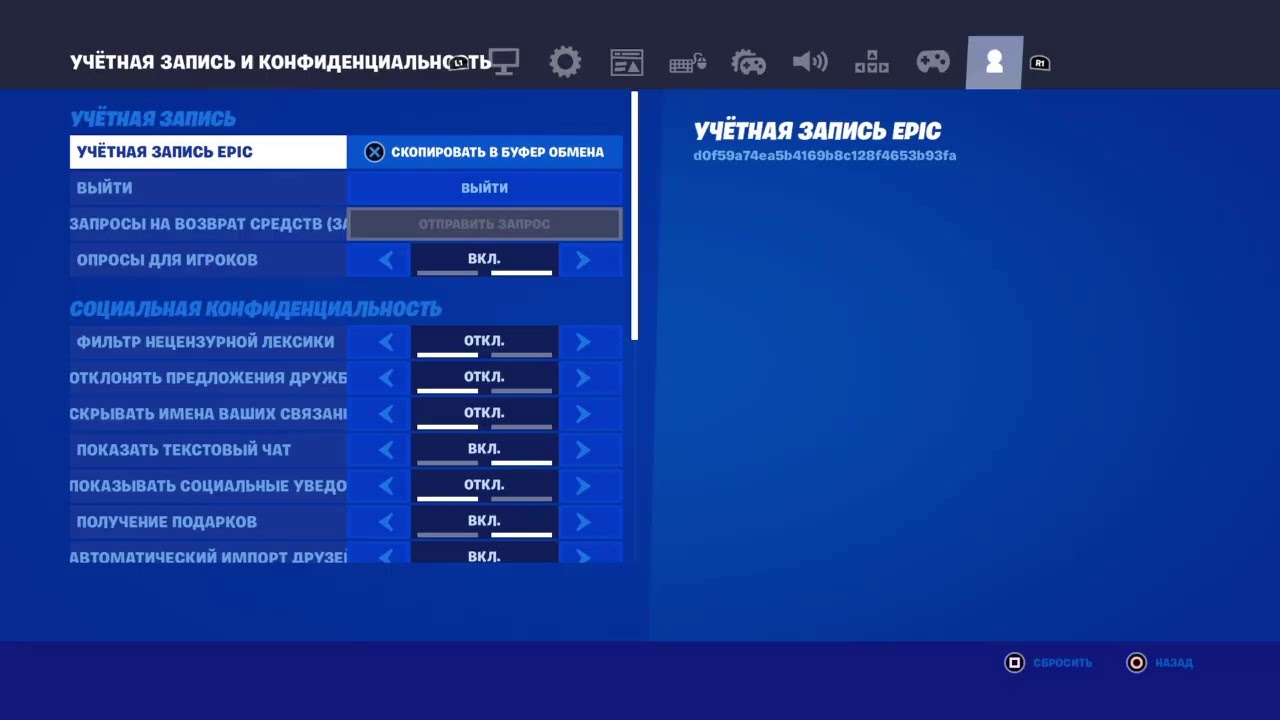Image resolution: width=1280 pixels, height=720 pixels.
Task: Toggle Фильтр нецензурной лексики ОТКЛ. value
Action: point(484,342)
